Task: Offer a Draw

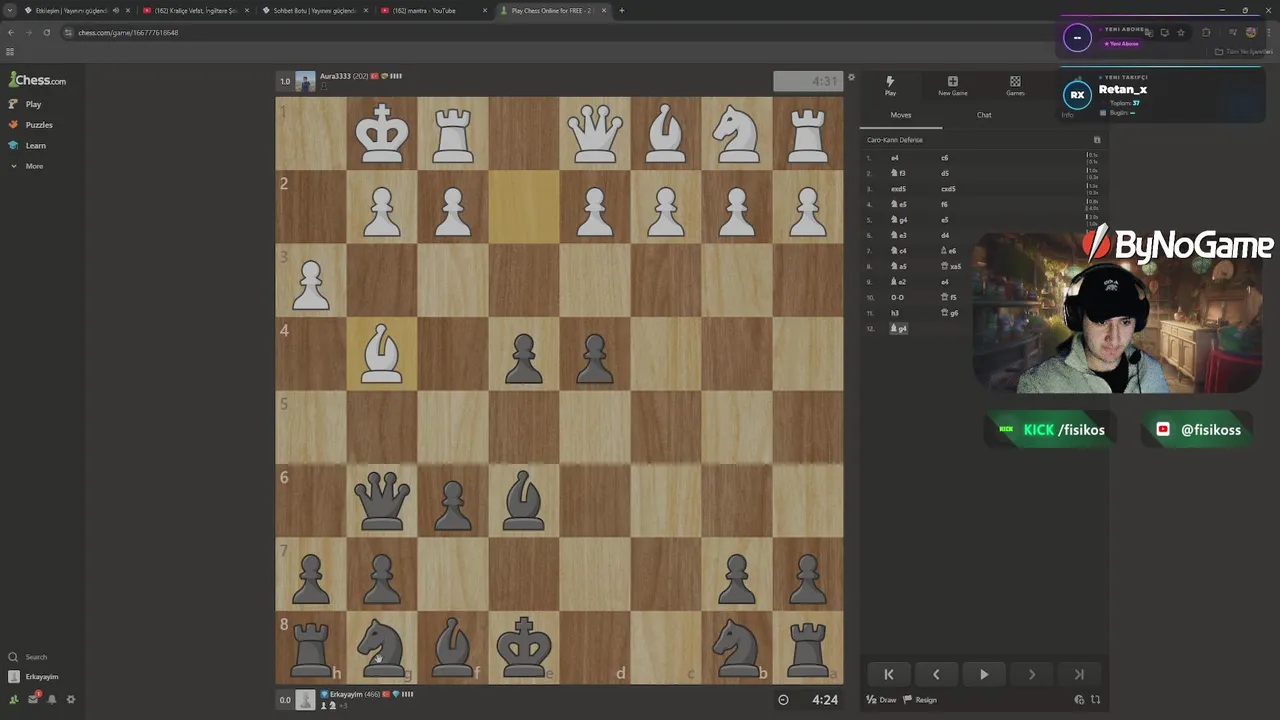Action: coord(881,700)
